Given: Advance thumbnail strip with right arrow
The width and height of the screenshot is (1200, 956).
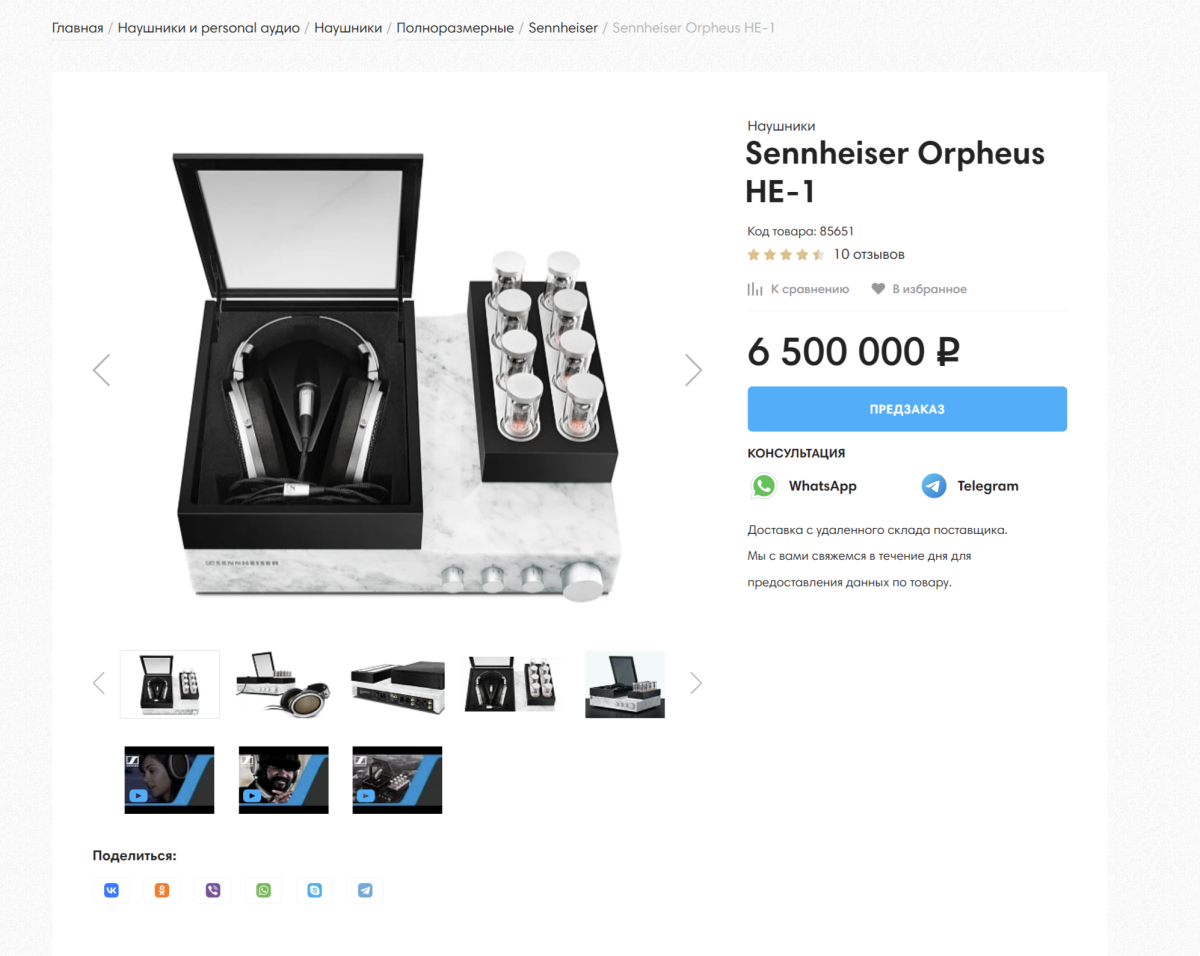Looking at the screenshot, I should coord(696,683).
